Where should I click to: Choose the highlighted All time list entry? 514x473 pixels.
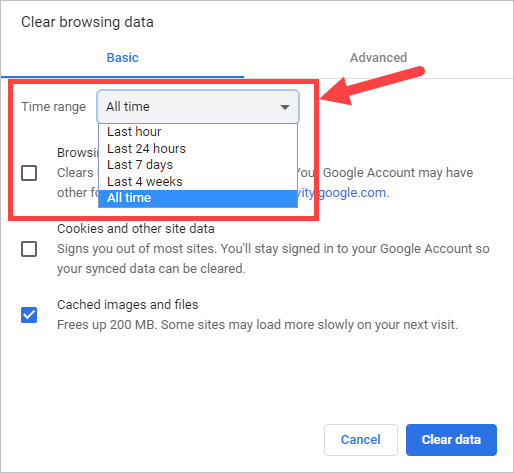(198, 198)
